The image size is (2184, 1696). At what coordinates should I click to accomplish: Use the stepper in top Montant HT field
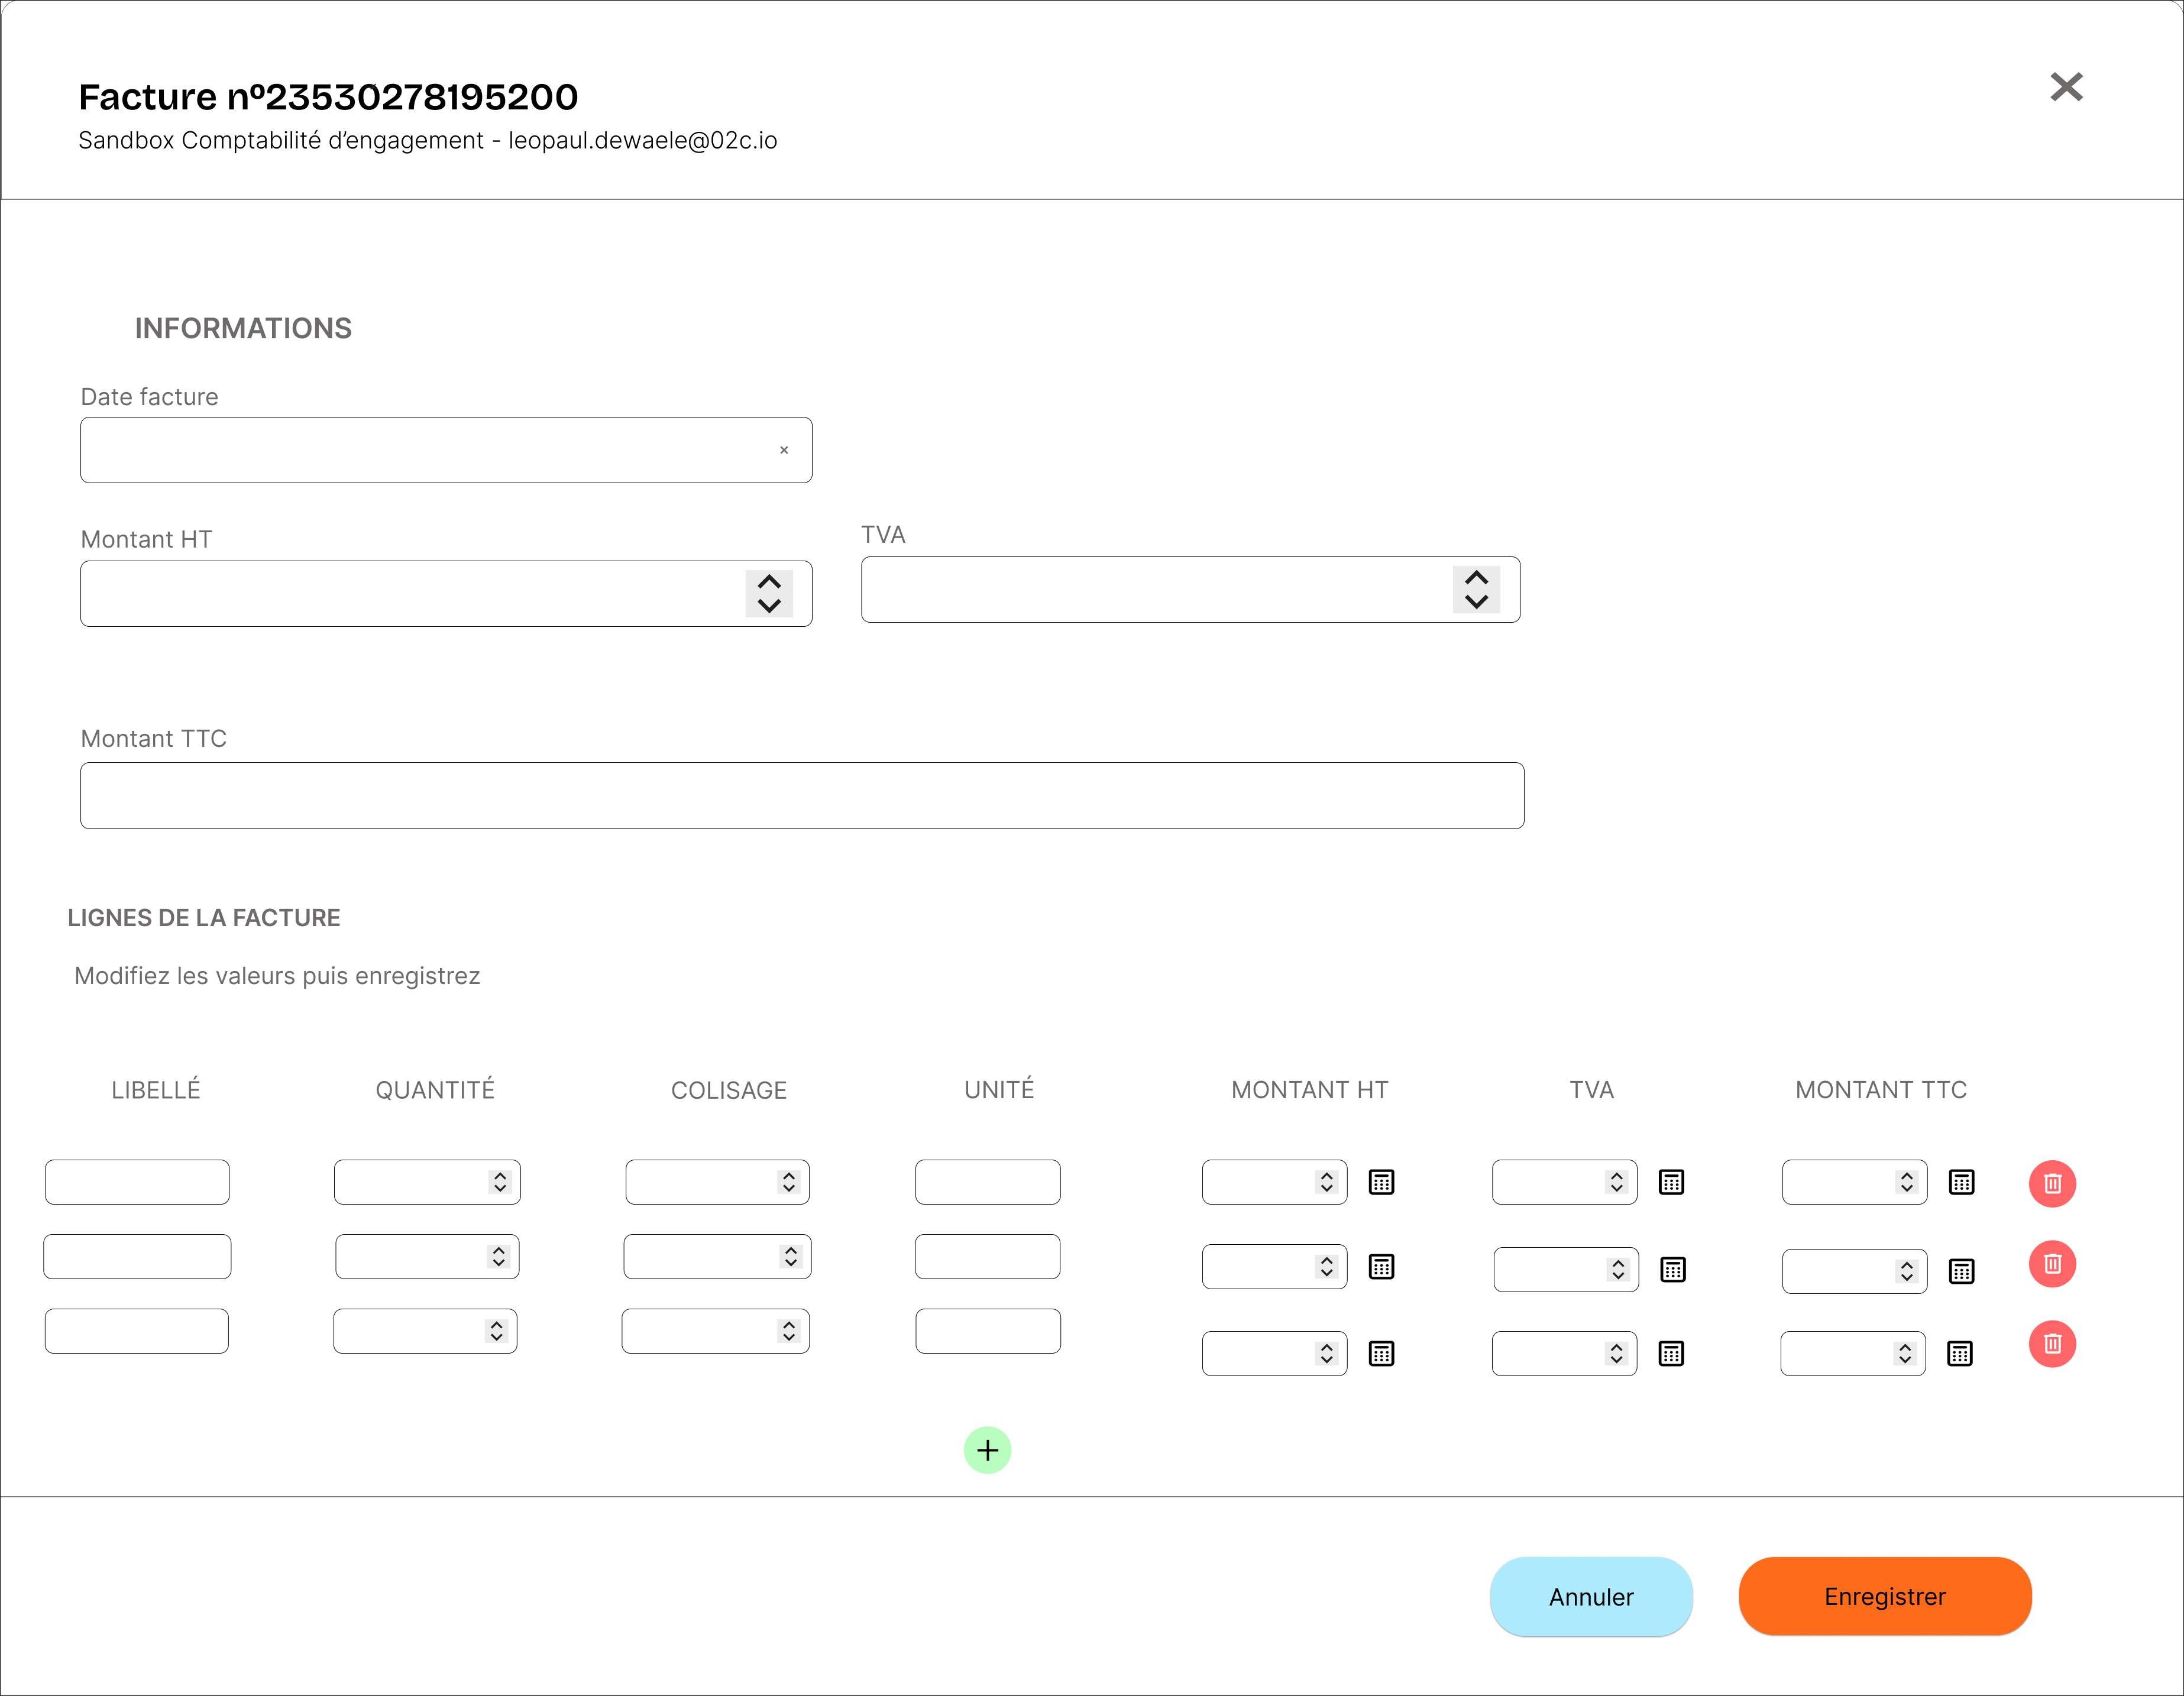[769, 594]
